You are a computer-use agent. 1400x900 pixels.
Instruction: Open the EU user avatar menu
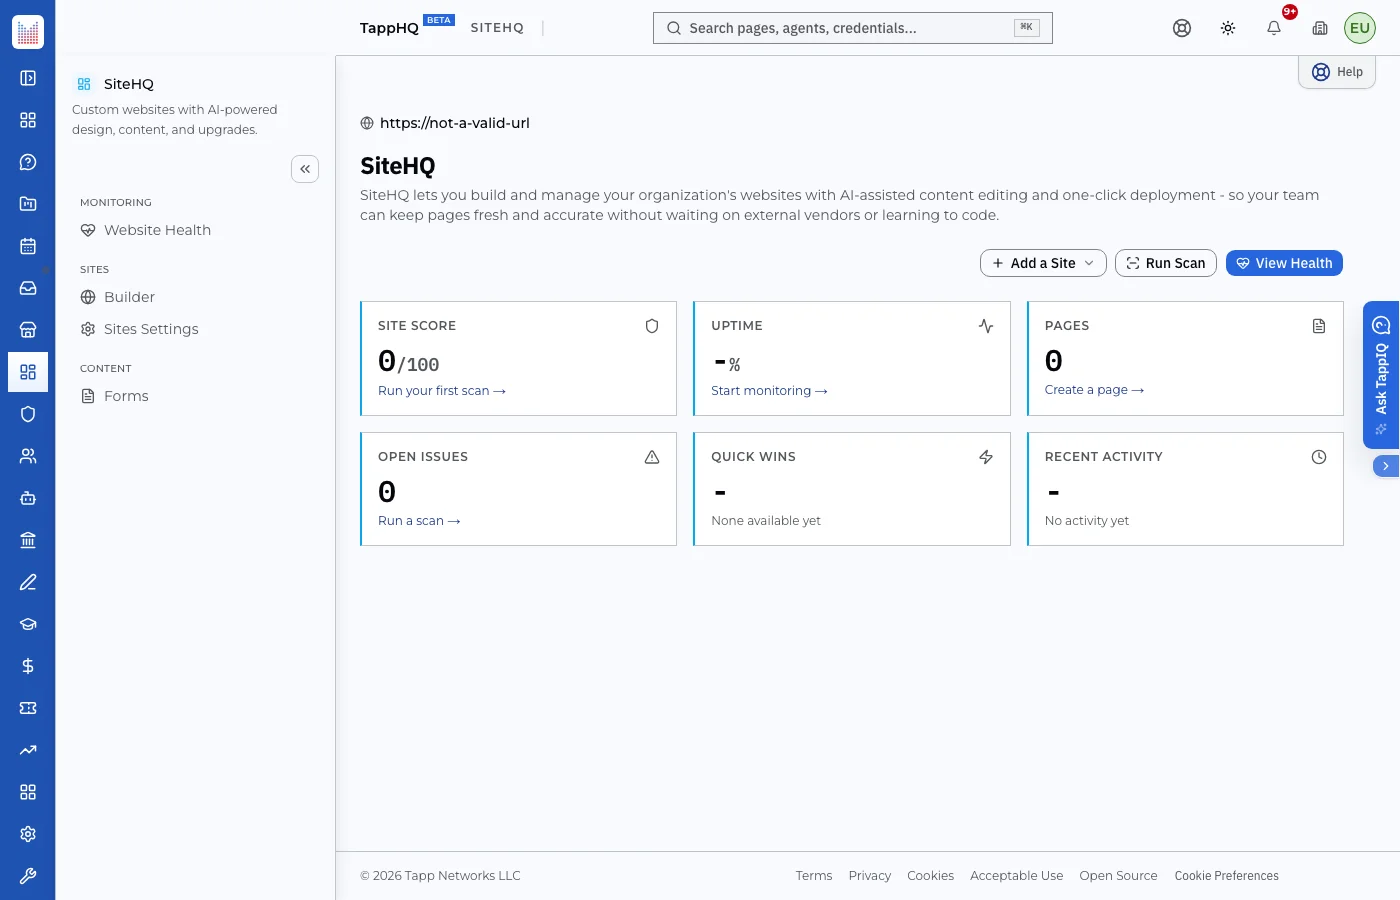point(1360,28)
